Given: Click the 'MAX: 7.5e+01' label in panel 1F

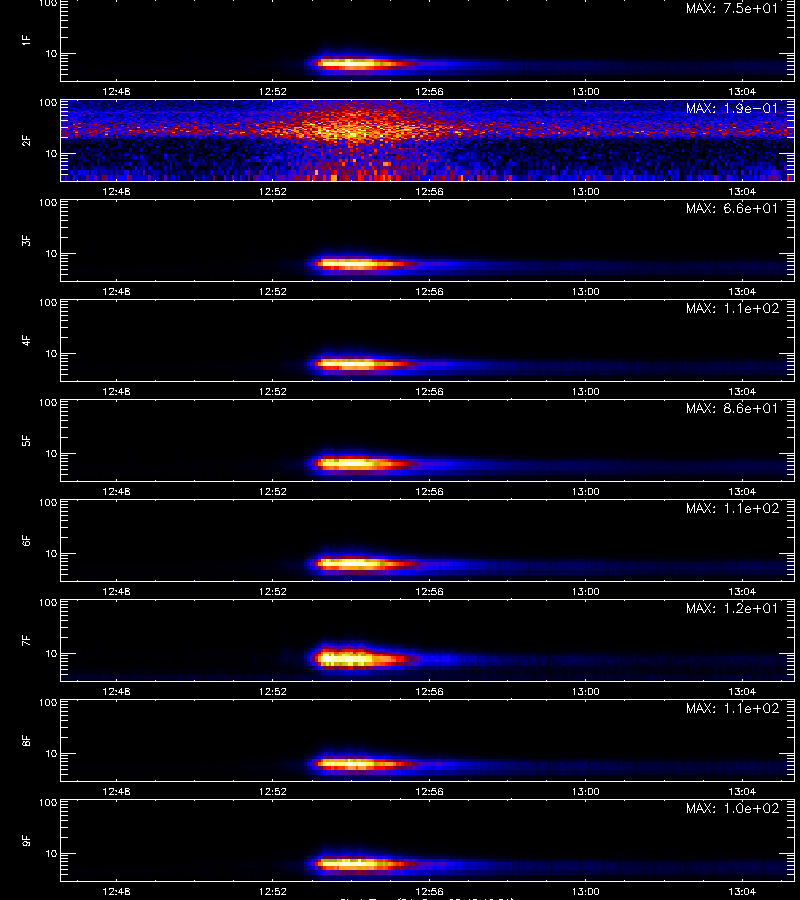Looking at the screenshot, I should pos(732,9).
